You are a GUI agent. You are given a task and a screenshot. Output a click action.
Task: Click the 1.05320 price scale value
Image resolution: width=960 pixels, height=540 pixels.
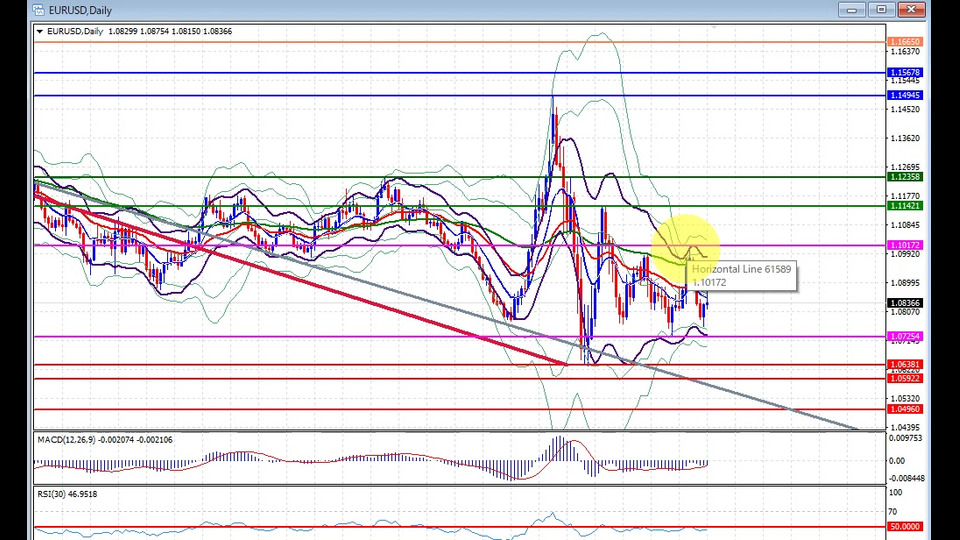click(905, 398)
